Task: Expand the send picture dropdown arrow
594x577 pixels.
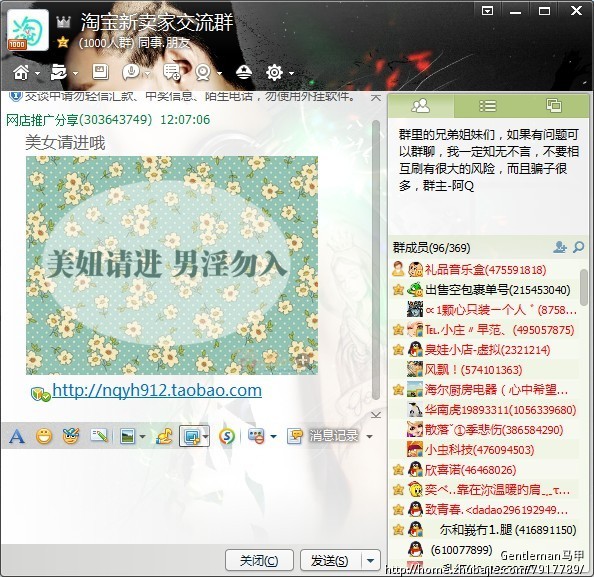Action: (142, 437)
